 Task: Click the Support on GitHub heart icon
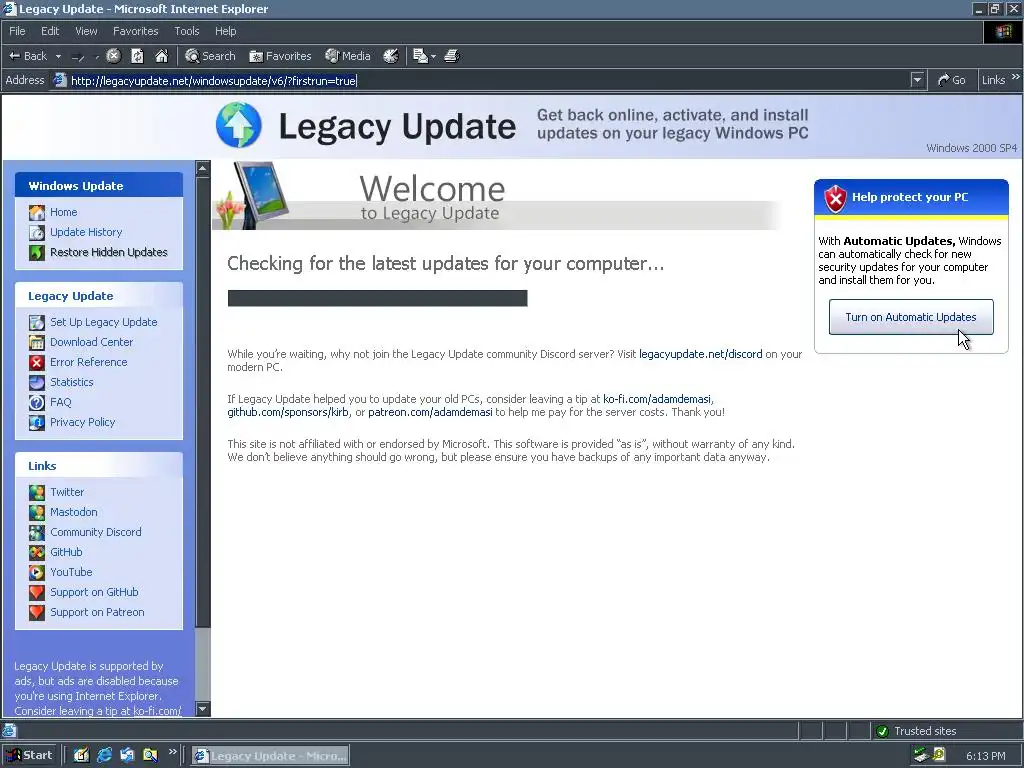pos(37,592)
